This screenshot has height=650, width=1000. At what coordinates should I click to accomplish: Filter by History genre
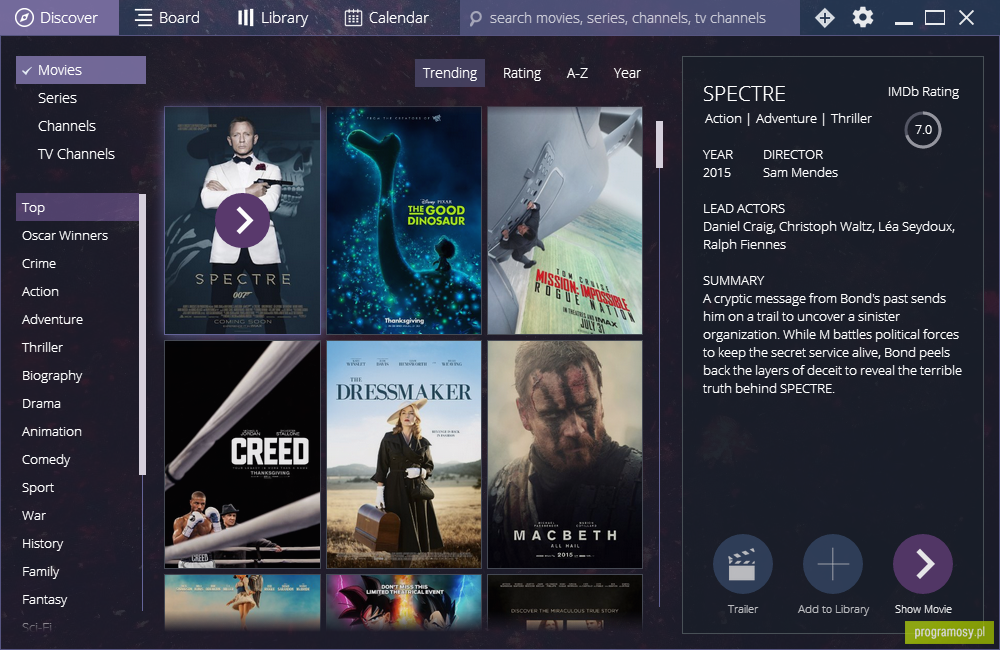[42, 544]
